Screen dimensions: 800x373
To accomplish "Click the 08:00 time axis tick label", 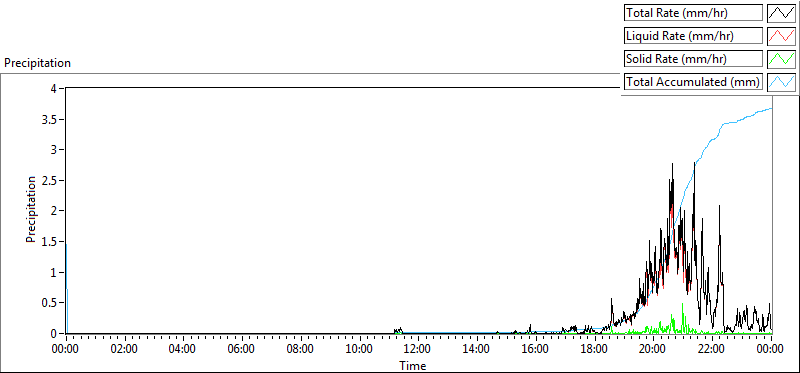I will click(301, 350).
